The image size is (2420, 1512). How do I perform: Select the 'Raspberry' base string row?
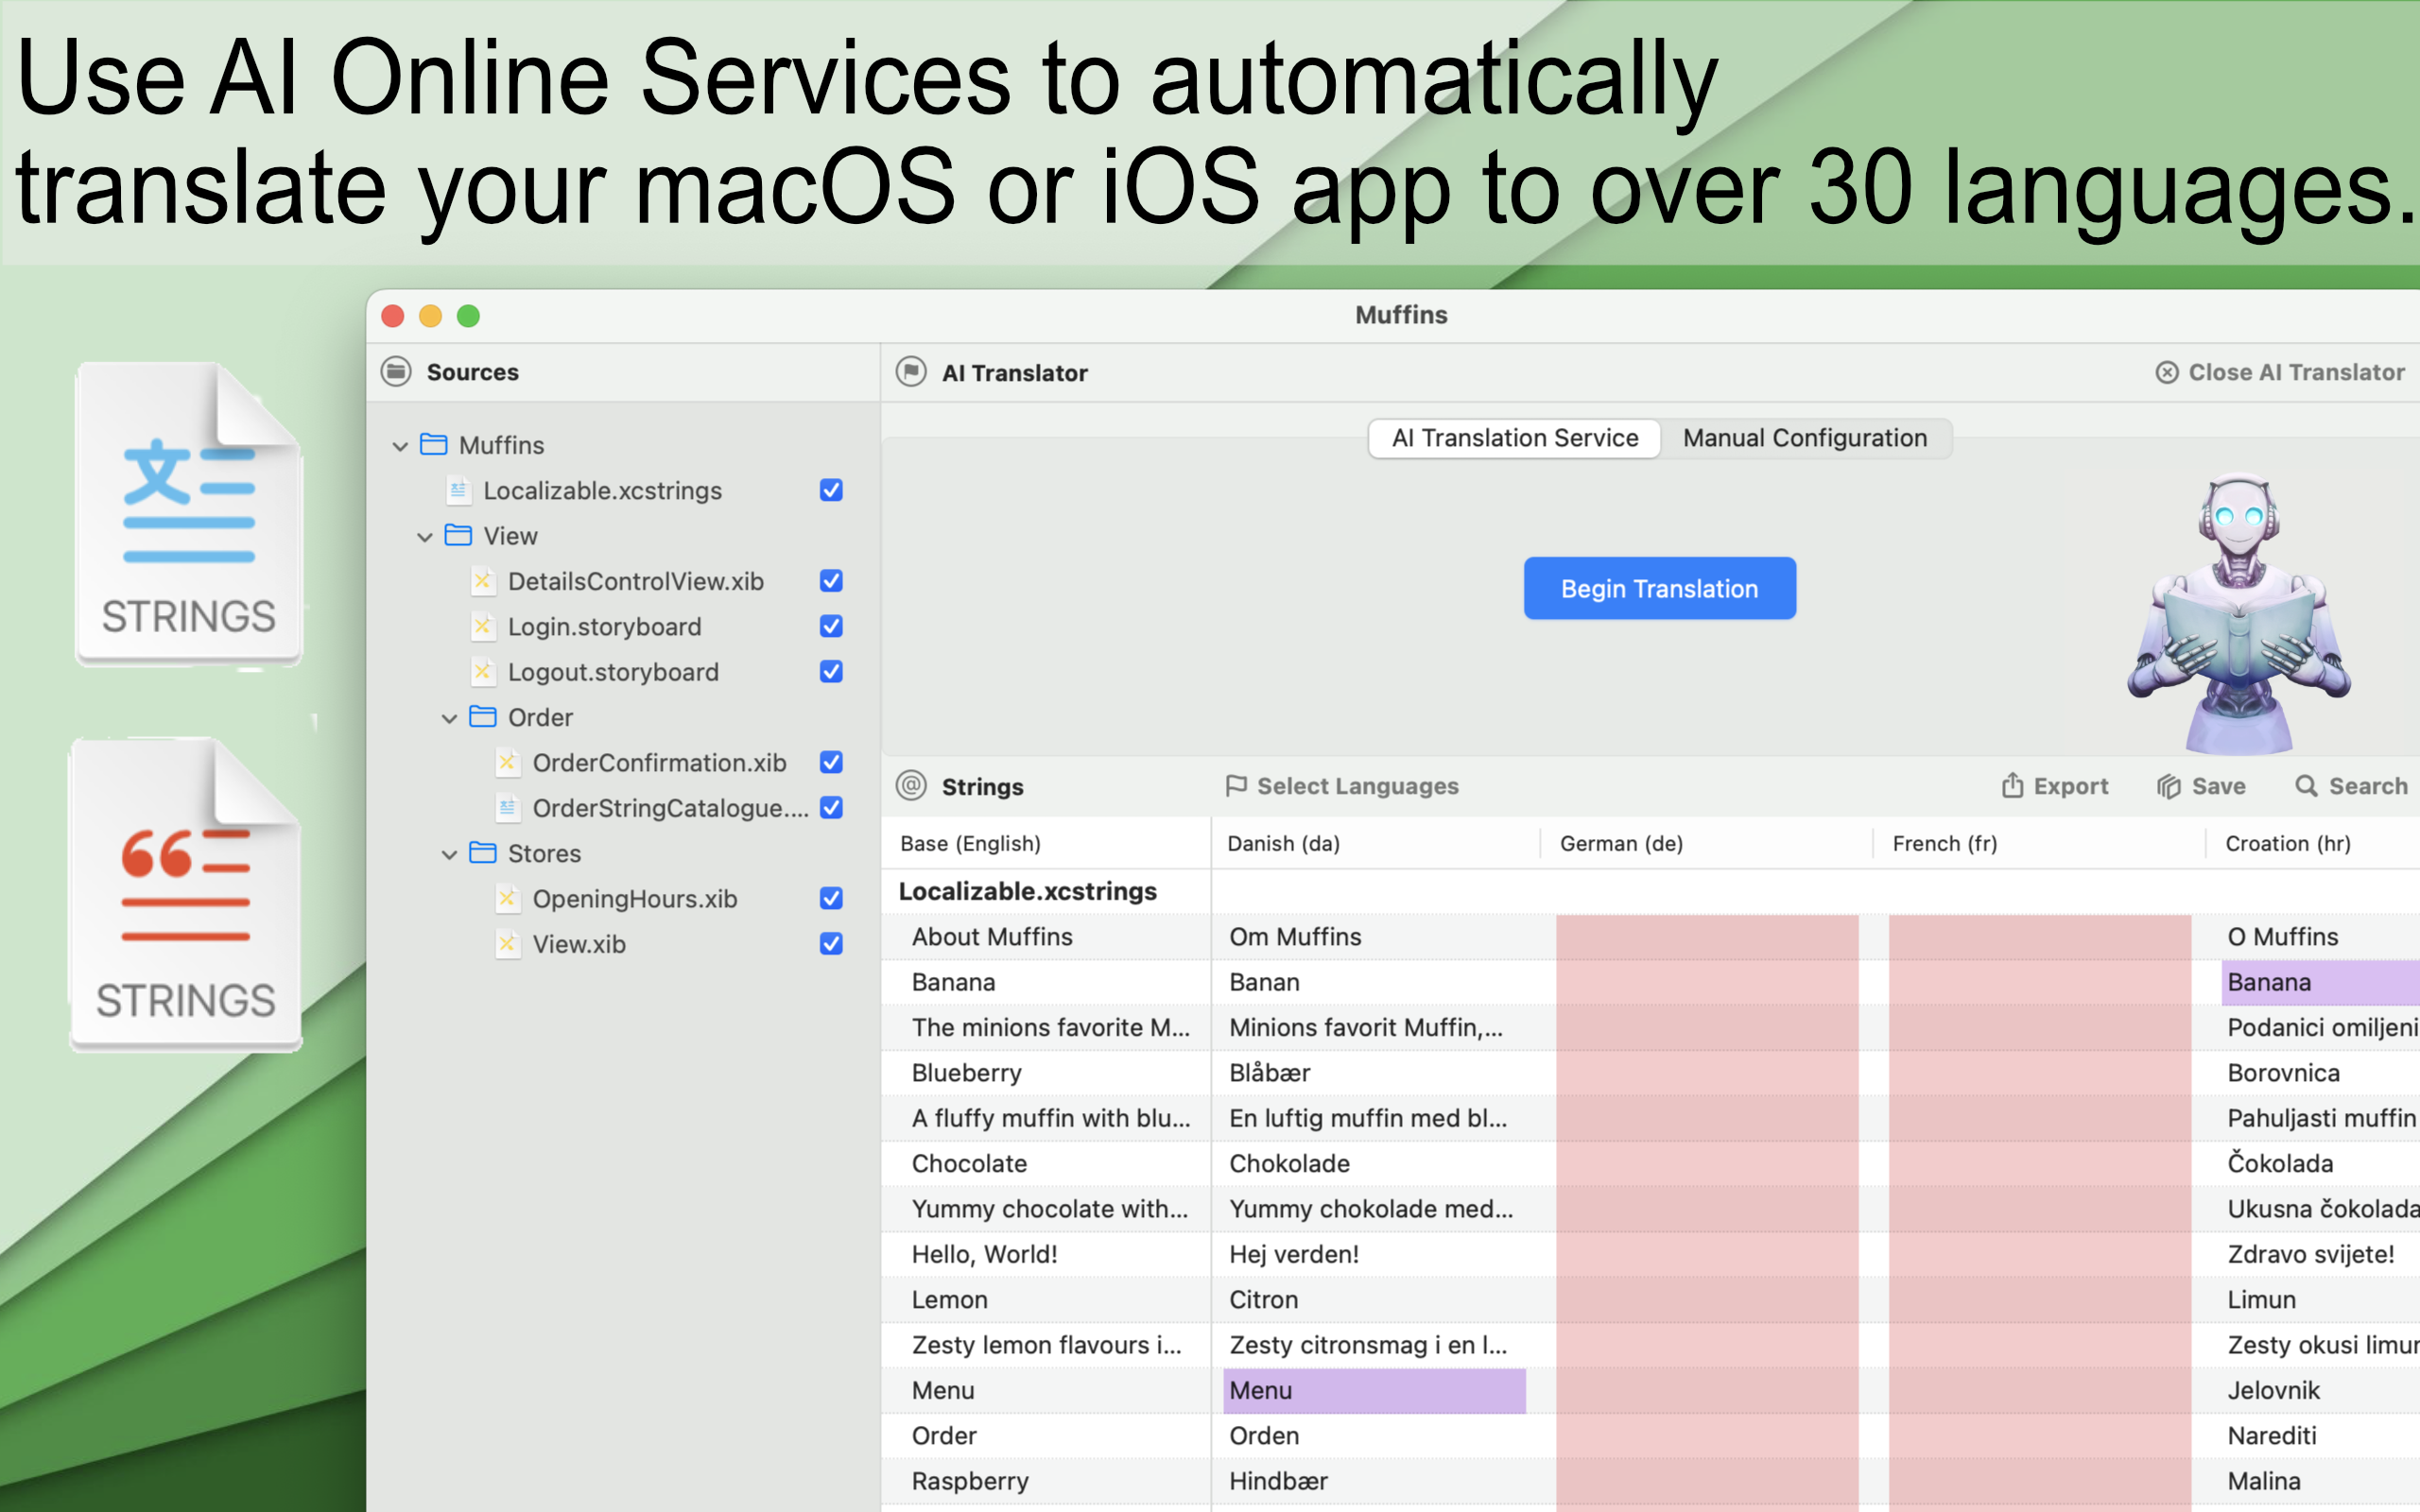pos(1046,1481)
